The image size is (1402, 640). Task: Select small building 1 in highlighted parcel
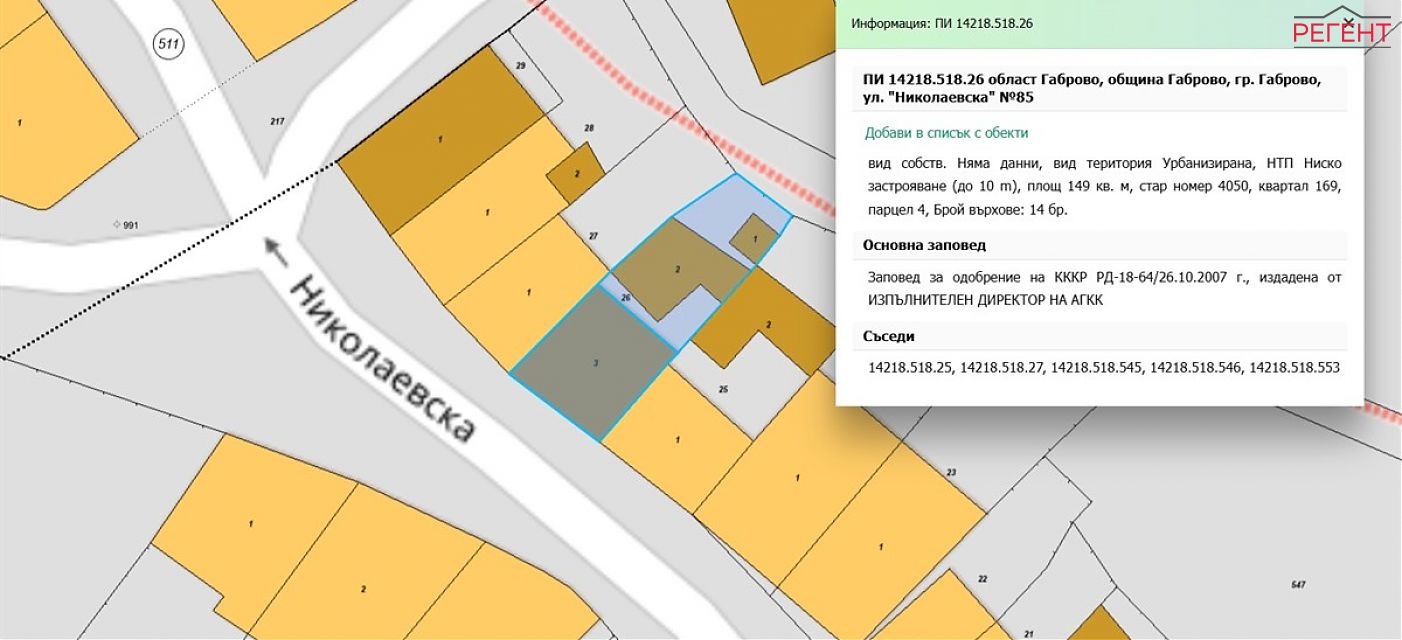(x=754, y=238)
